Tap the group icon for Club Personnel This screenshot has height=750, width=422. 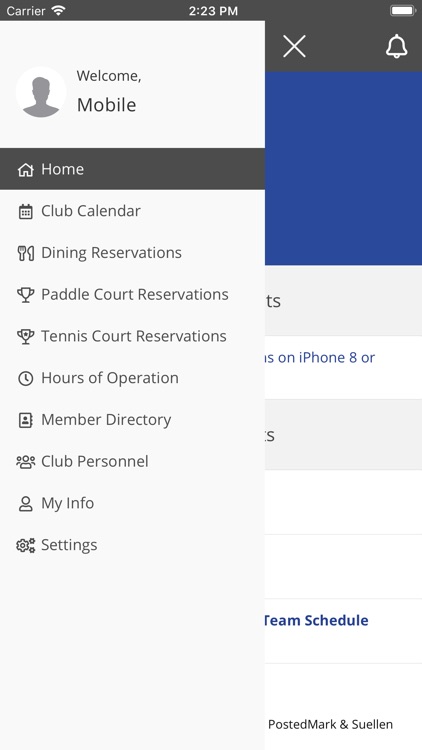point(25,462)
